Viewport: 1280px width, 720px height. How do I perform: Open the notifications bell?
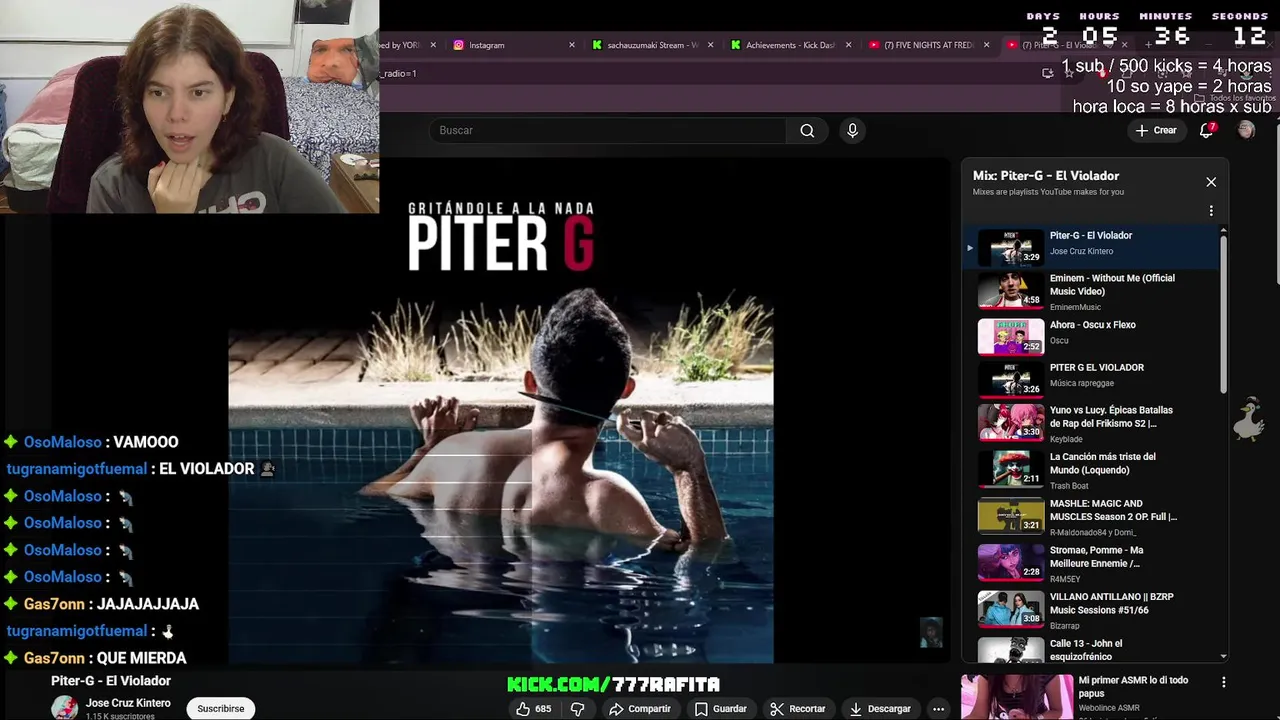[1207, 130]
